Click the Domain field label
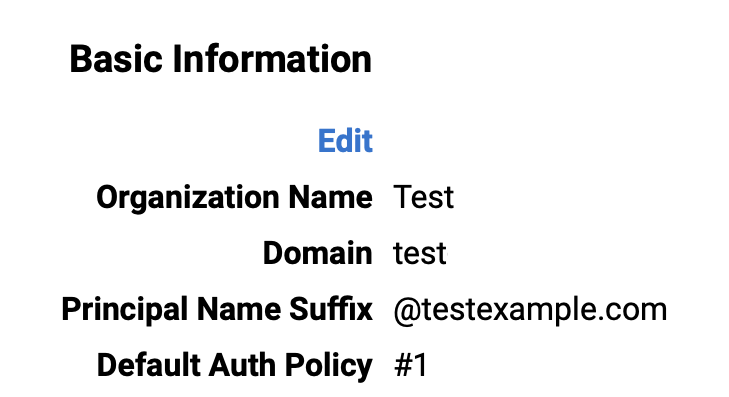The height and width of the screenshot is (397, 729). click(x=318, y=253)
